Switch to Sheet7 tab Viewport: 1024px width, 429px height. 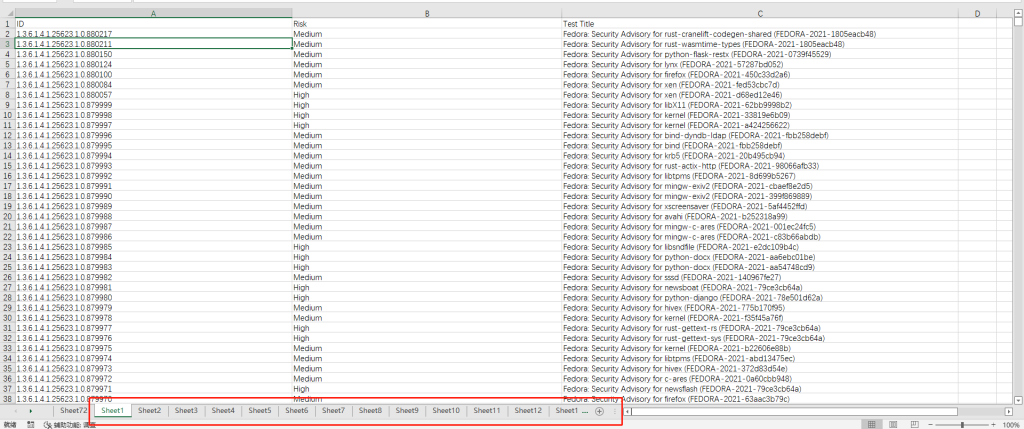334,411
